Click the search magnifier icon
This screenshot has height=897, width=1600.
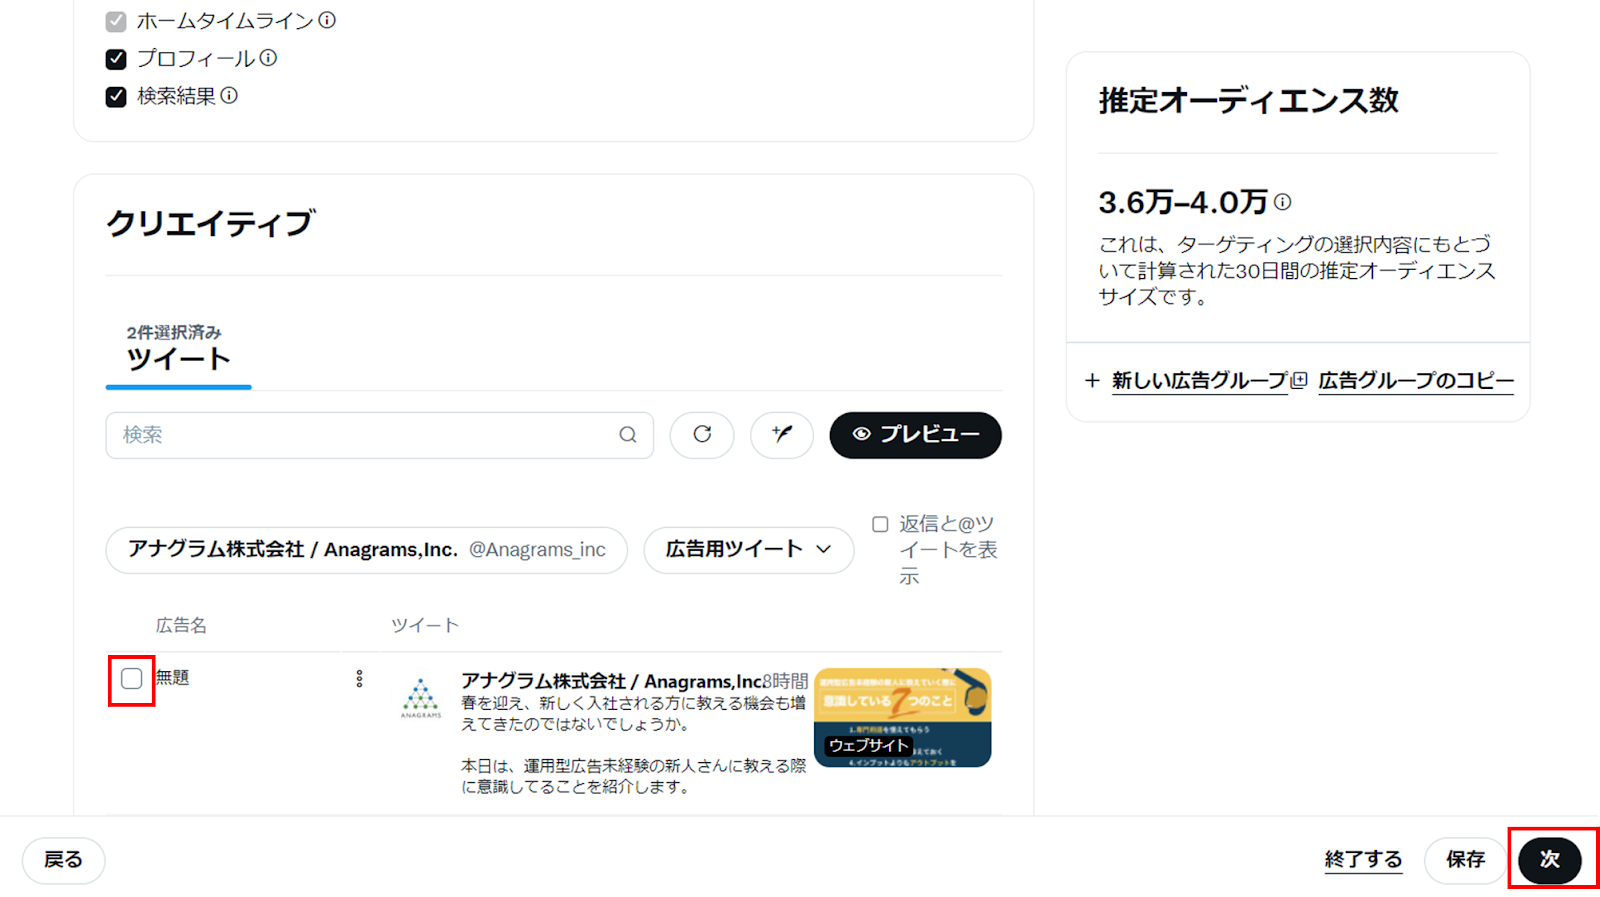627,435
